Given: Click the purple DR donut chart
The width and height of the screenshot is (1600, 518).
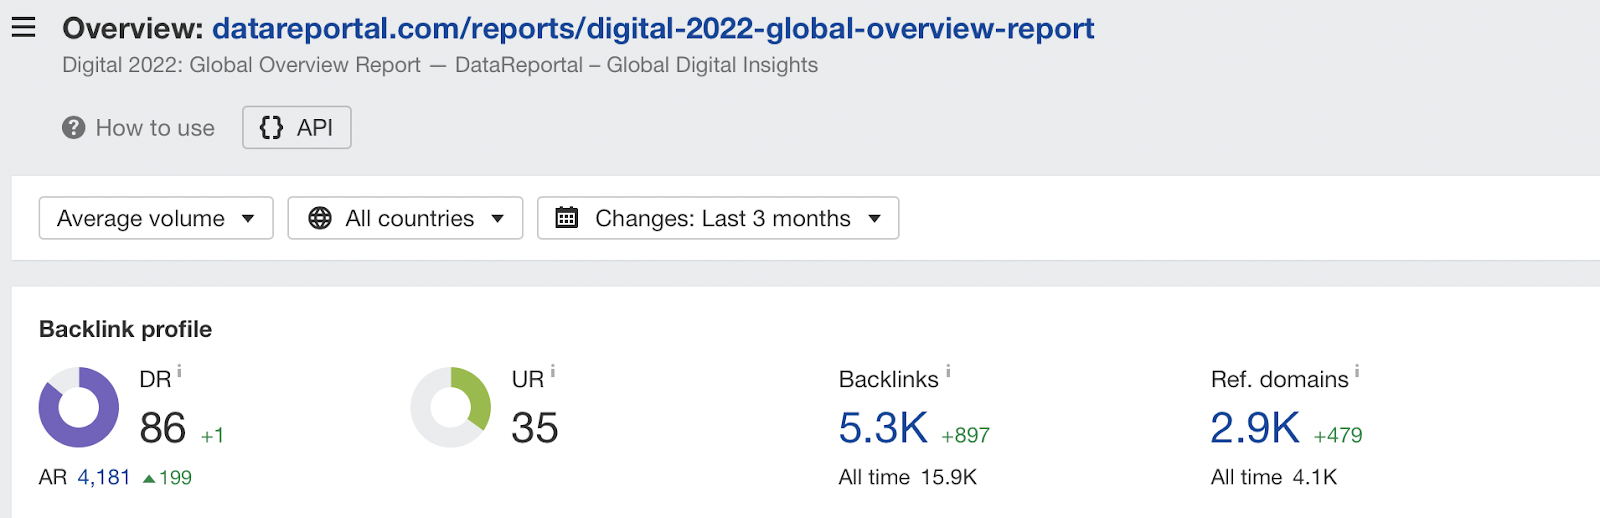Looking at the screenshot, I should (79, 407).
